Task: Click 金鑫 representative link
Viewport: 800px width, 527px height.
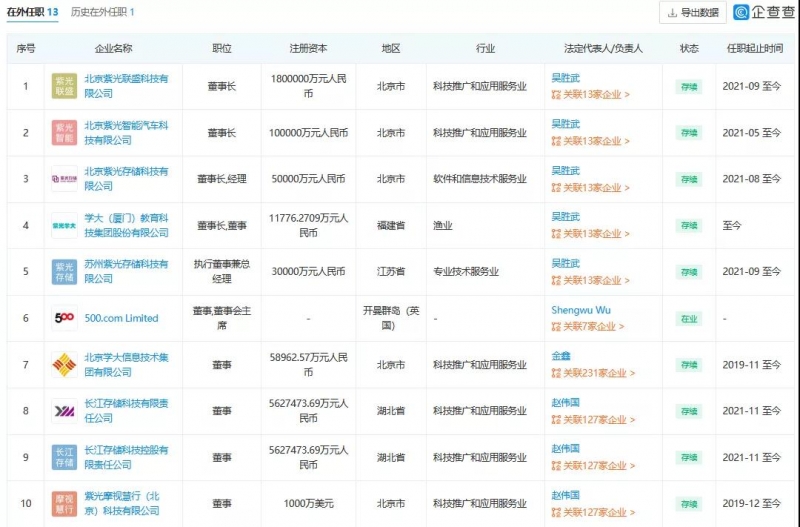Action: 561,356
